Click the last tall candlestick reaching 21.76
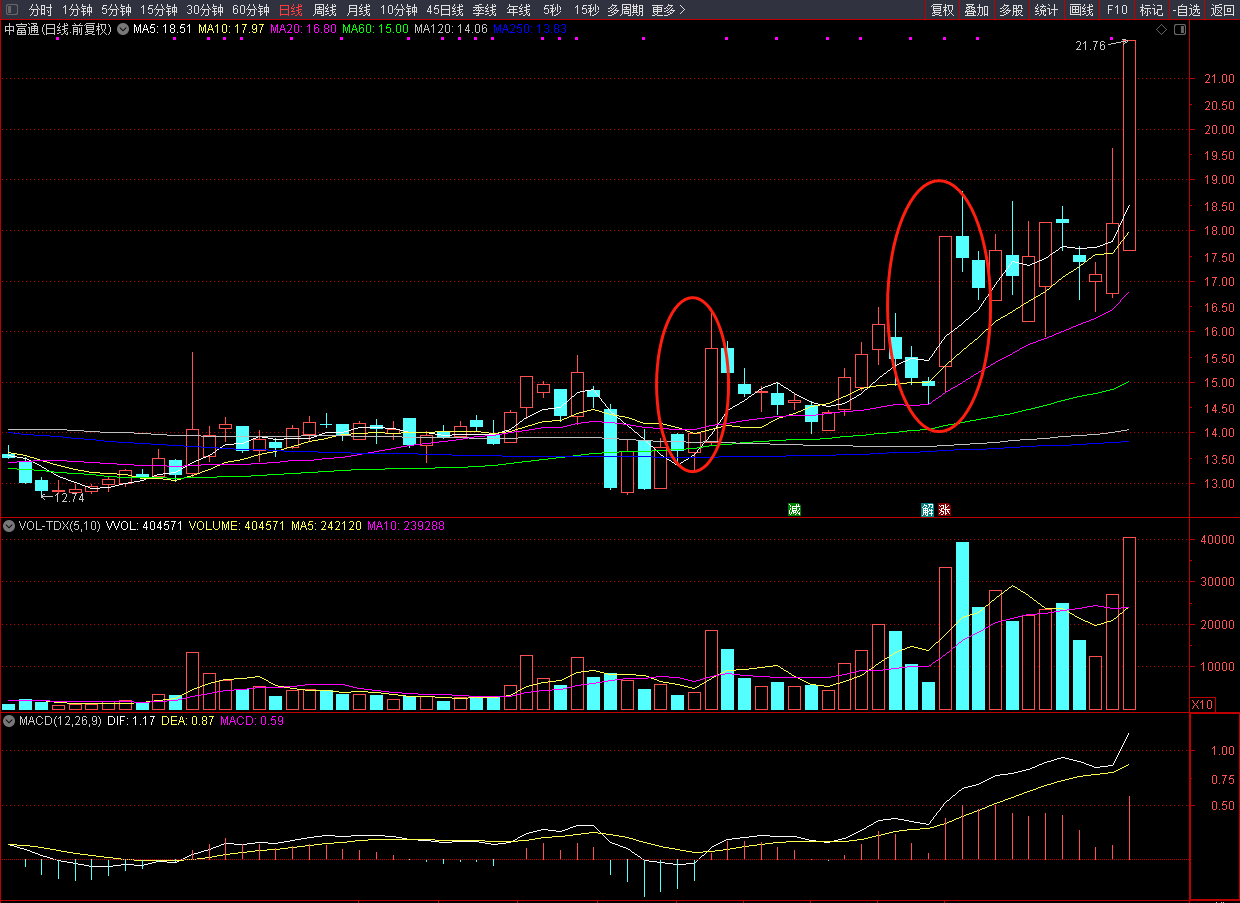 (x=1129, y=145)
